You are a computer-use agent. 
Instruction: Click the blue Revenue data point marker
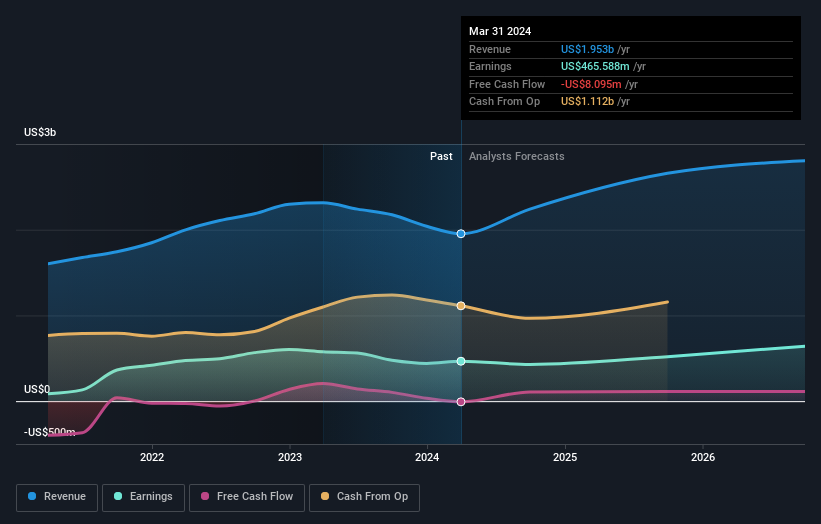point(461,234)
